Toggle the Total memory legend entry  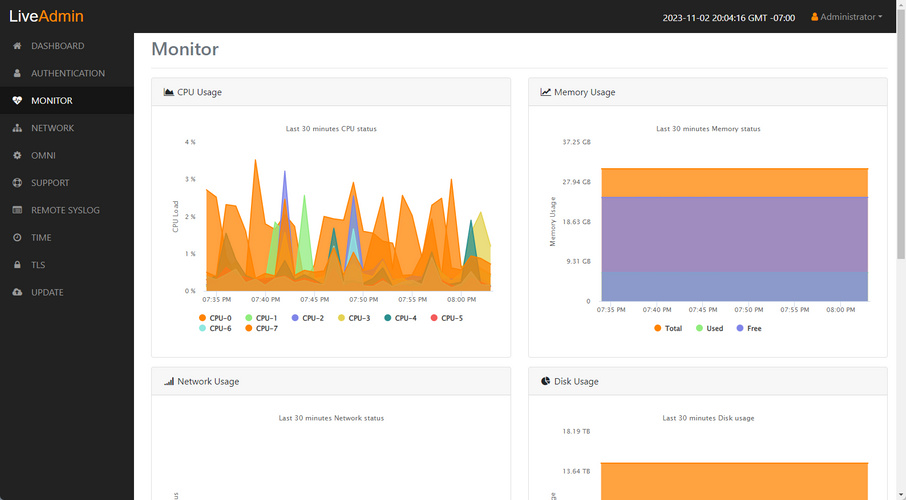click(667, 328)
